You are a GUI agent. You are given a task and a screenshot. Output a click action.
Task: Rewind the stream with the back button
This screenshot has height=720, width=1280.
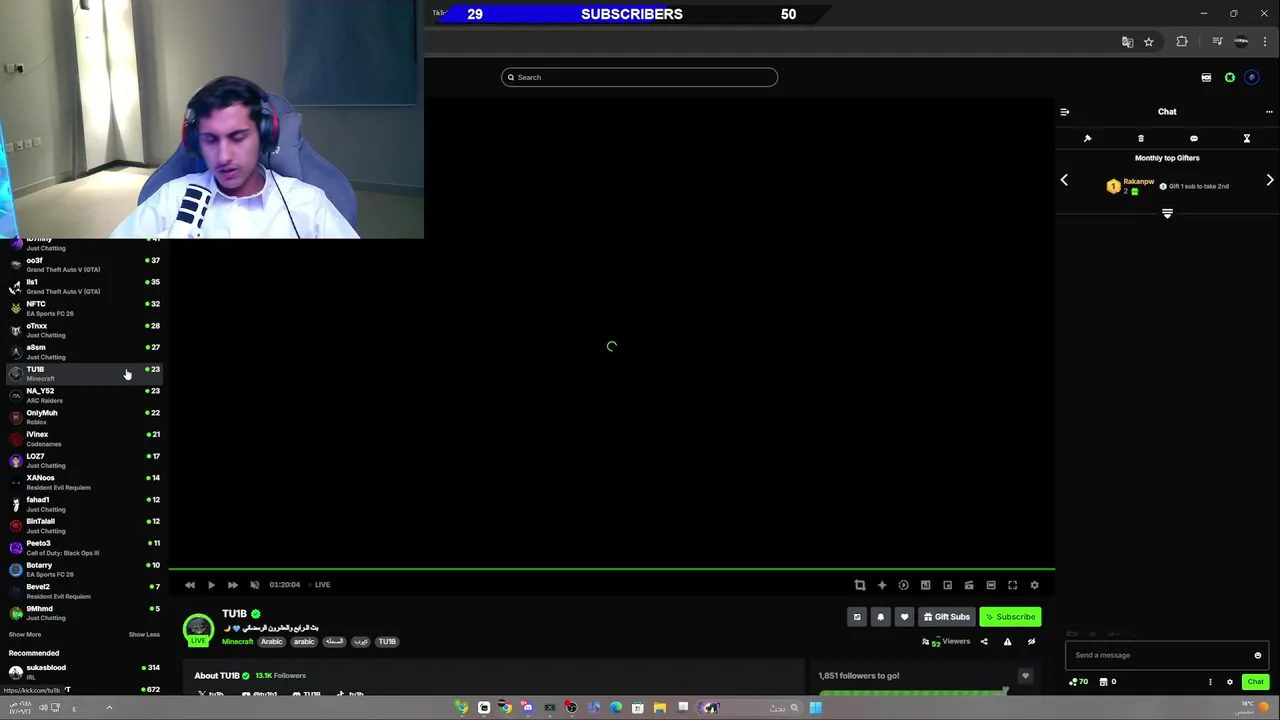point(190,585)
